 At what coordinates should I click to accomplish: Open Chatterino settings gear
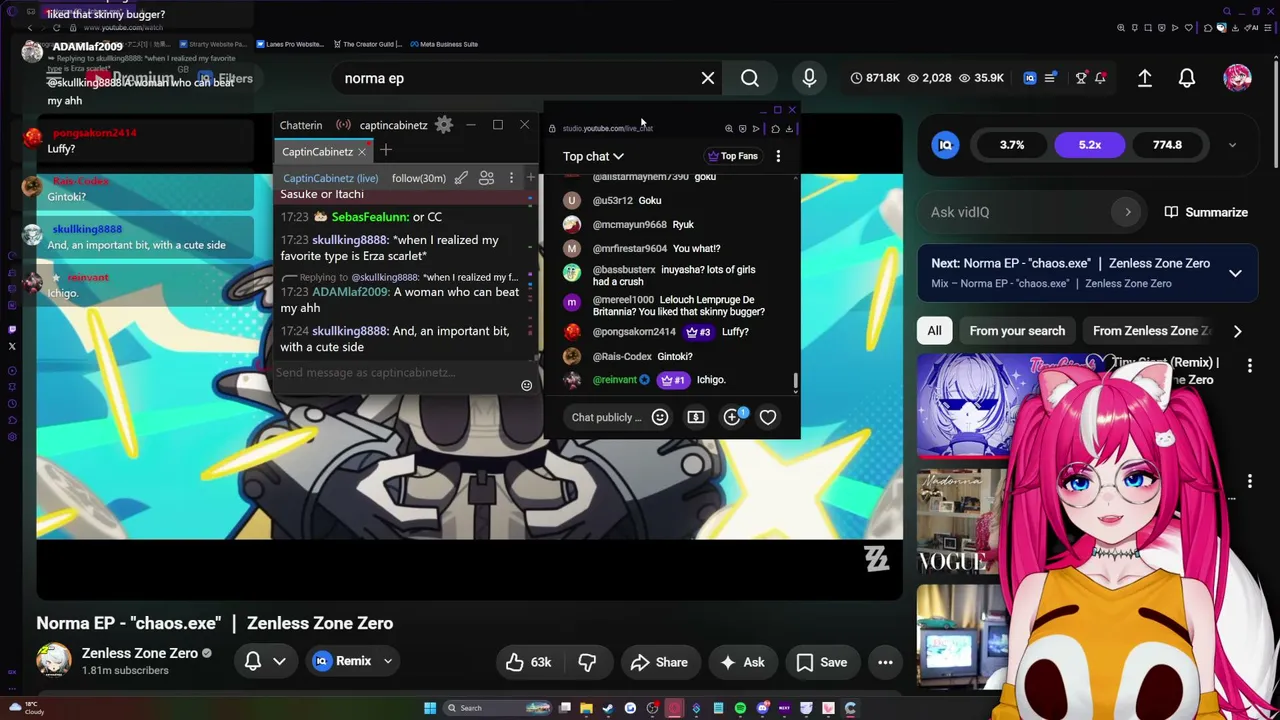coord(444,125)
